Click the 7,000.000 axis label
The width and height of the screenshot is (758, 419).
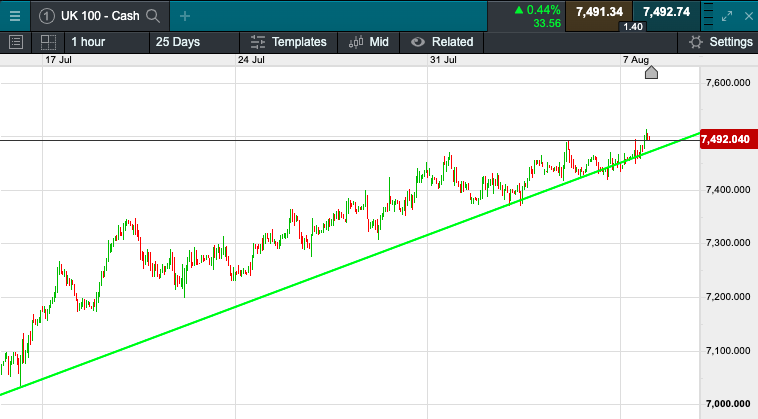point(728,404)
